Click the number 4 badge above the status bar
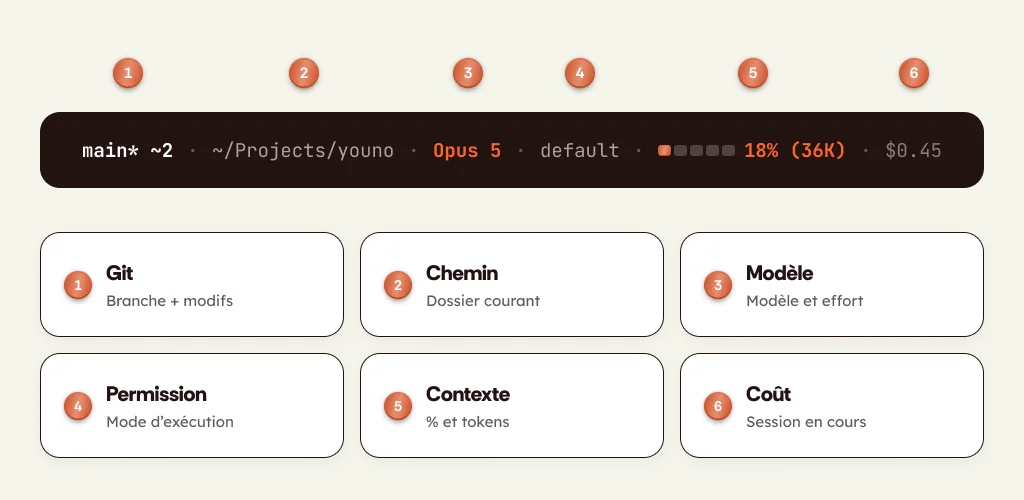This screenshot has height=500, width=1024. click(x=580, y=73)
